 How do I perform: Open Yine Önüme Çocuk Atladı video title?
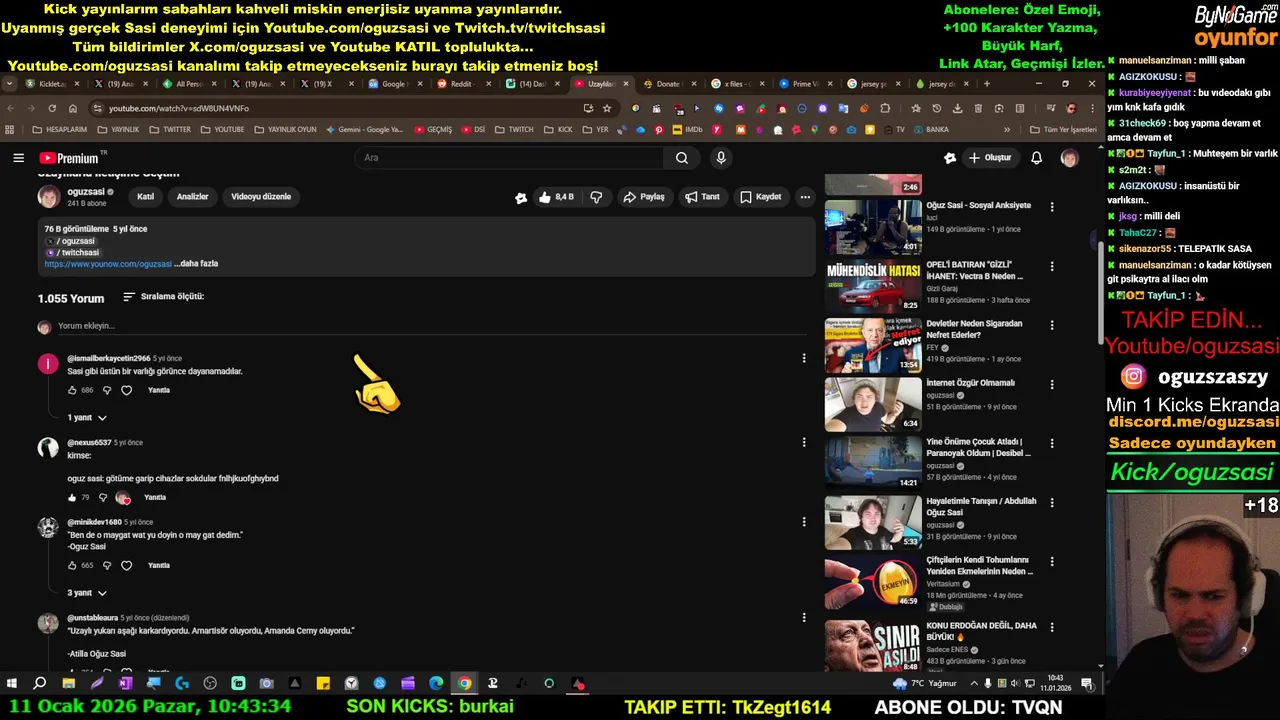click(978, 447)
